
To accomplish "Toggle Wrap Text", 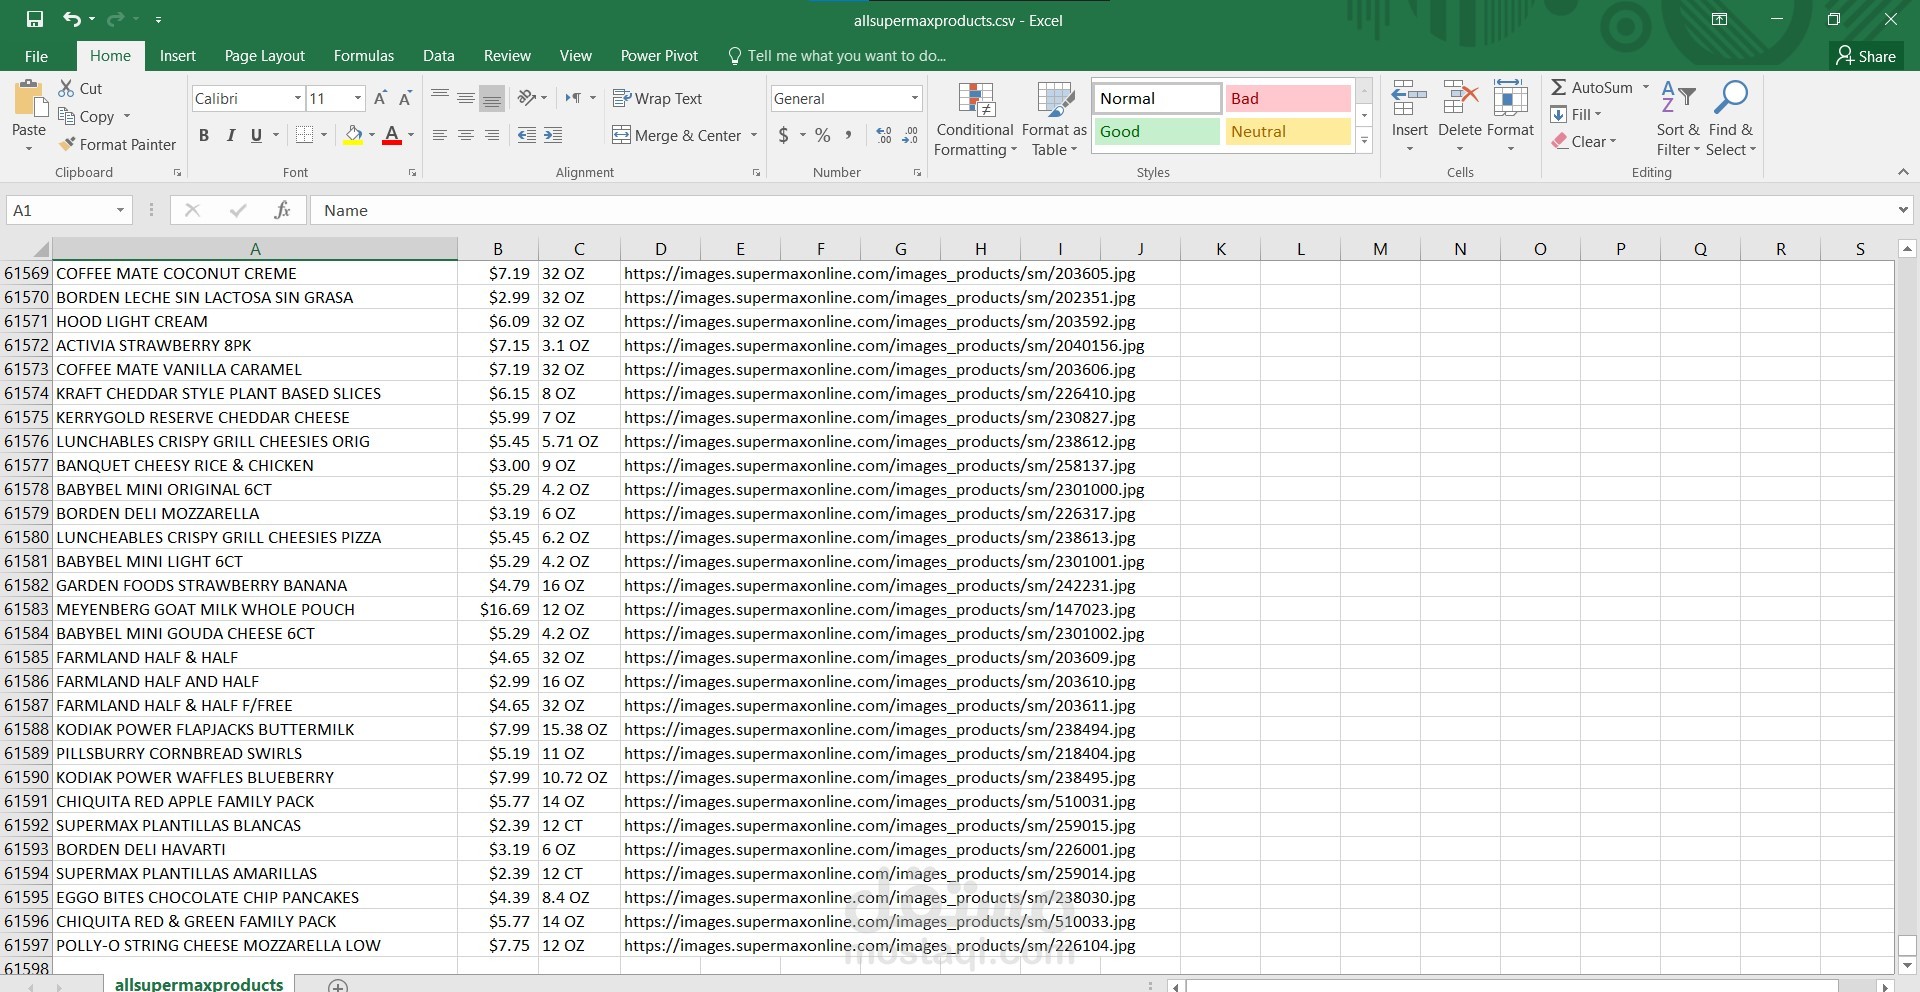I will [657, 98].
